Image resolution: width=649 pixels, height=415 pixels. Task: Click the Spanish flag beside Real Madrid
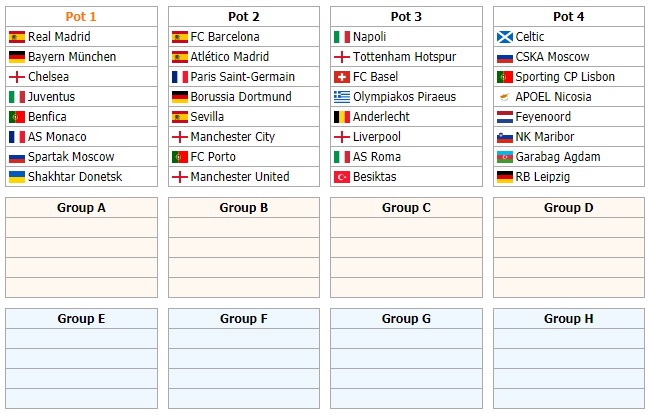tap(16, 37)
